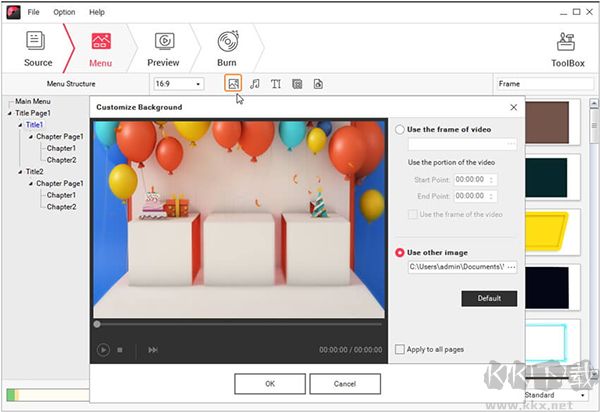Select Chapter2 under Title1
The width and height of the screenshot is (600, 412).
click(x=61, y=160)
